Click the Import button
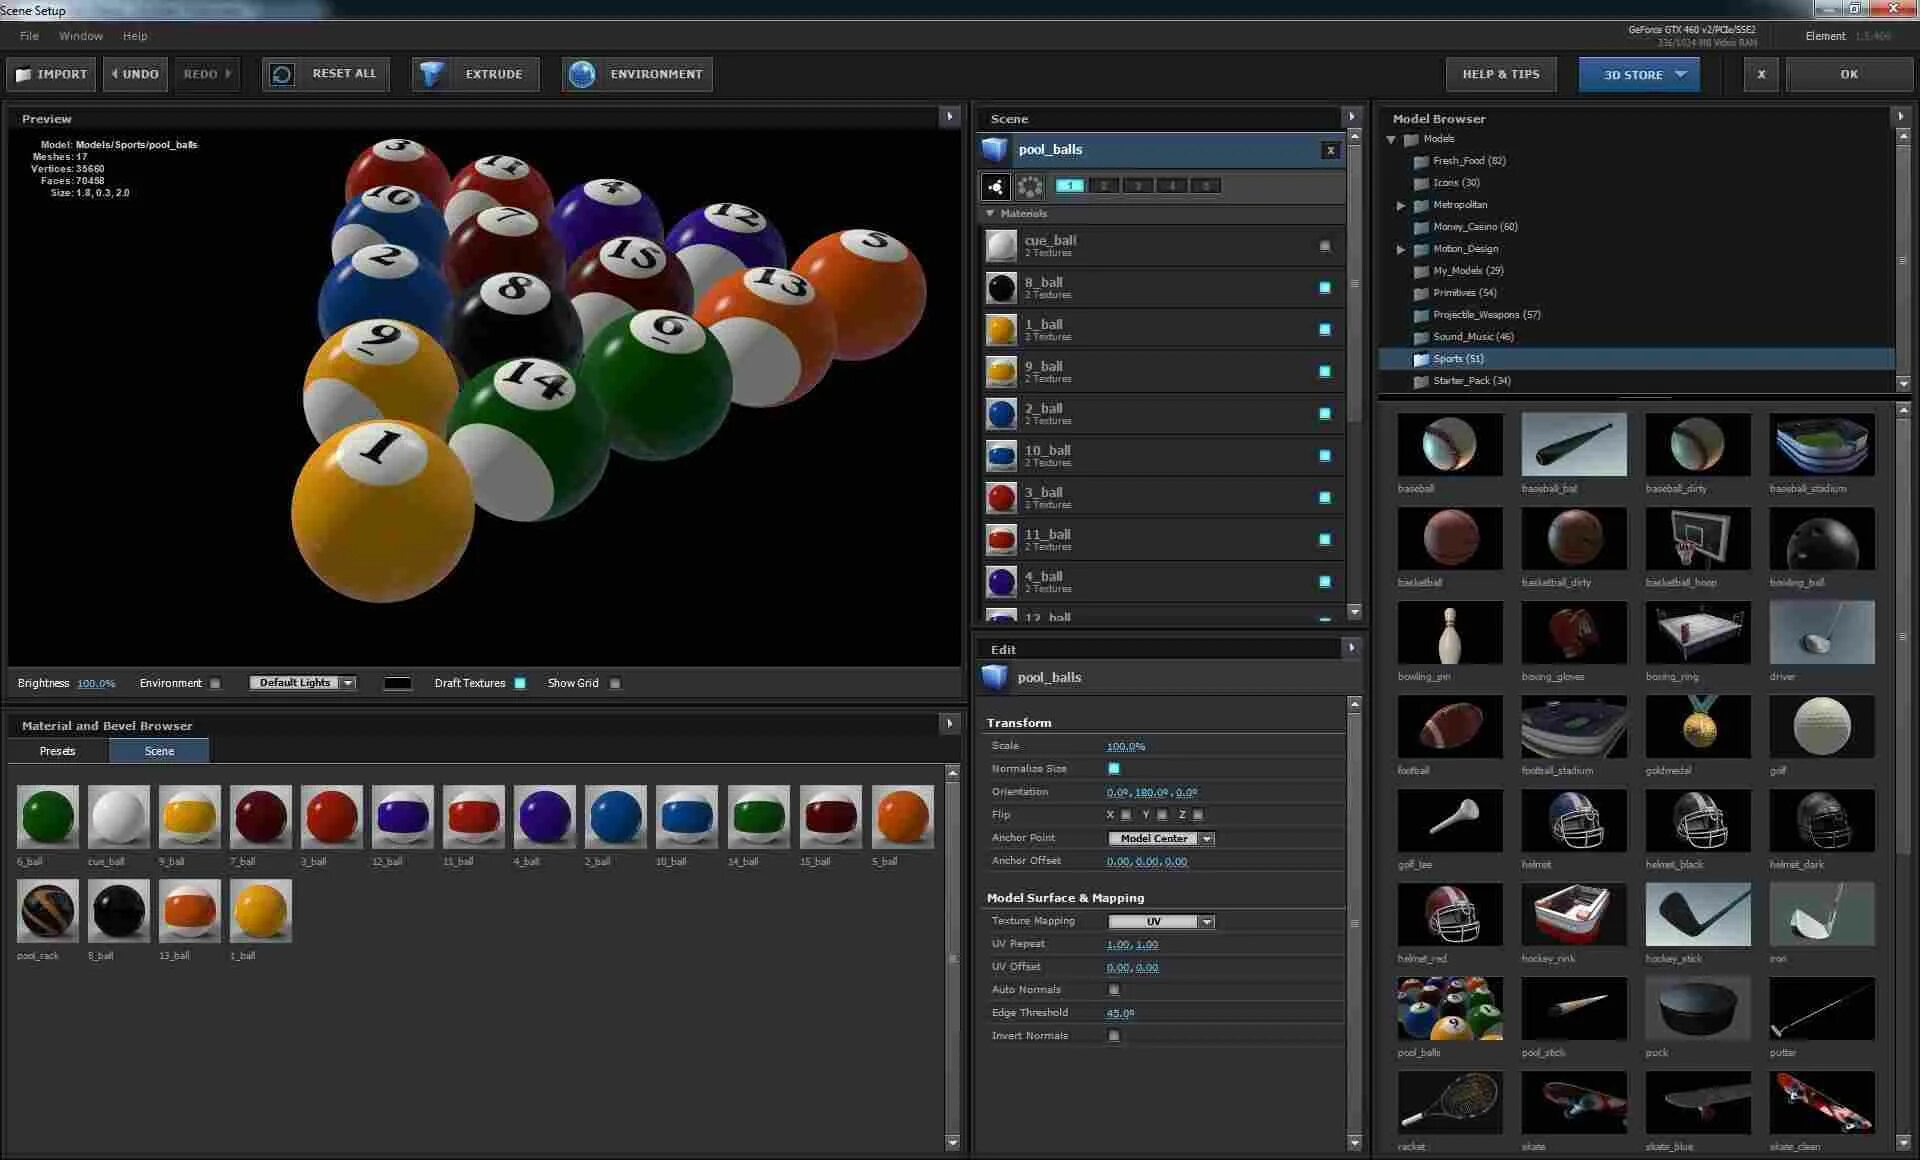 [x=51, y=74]
